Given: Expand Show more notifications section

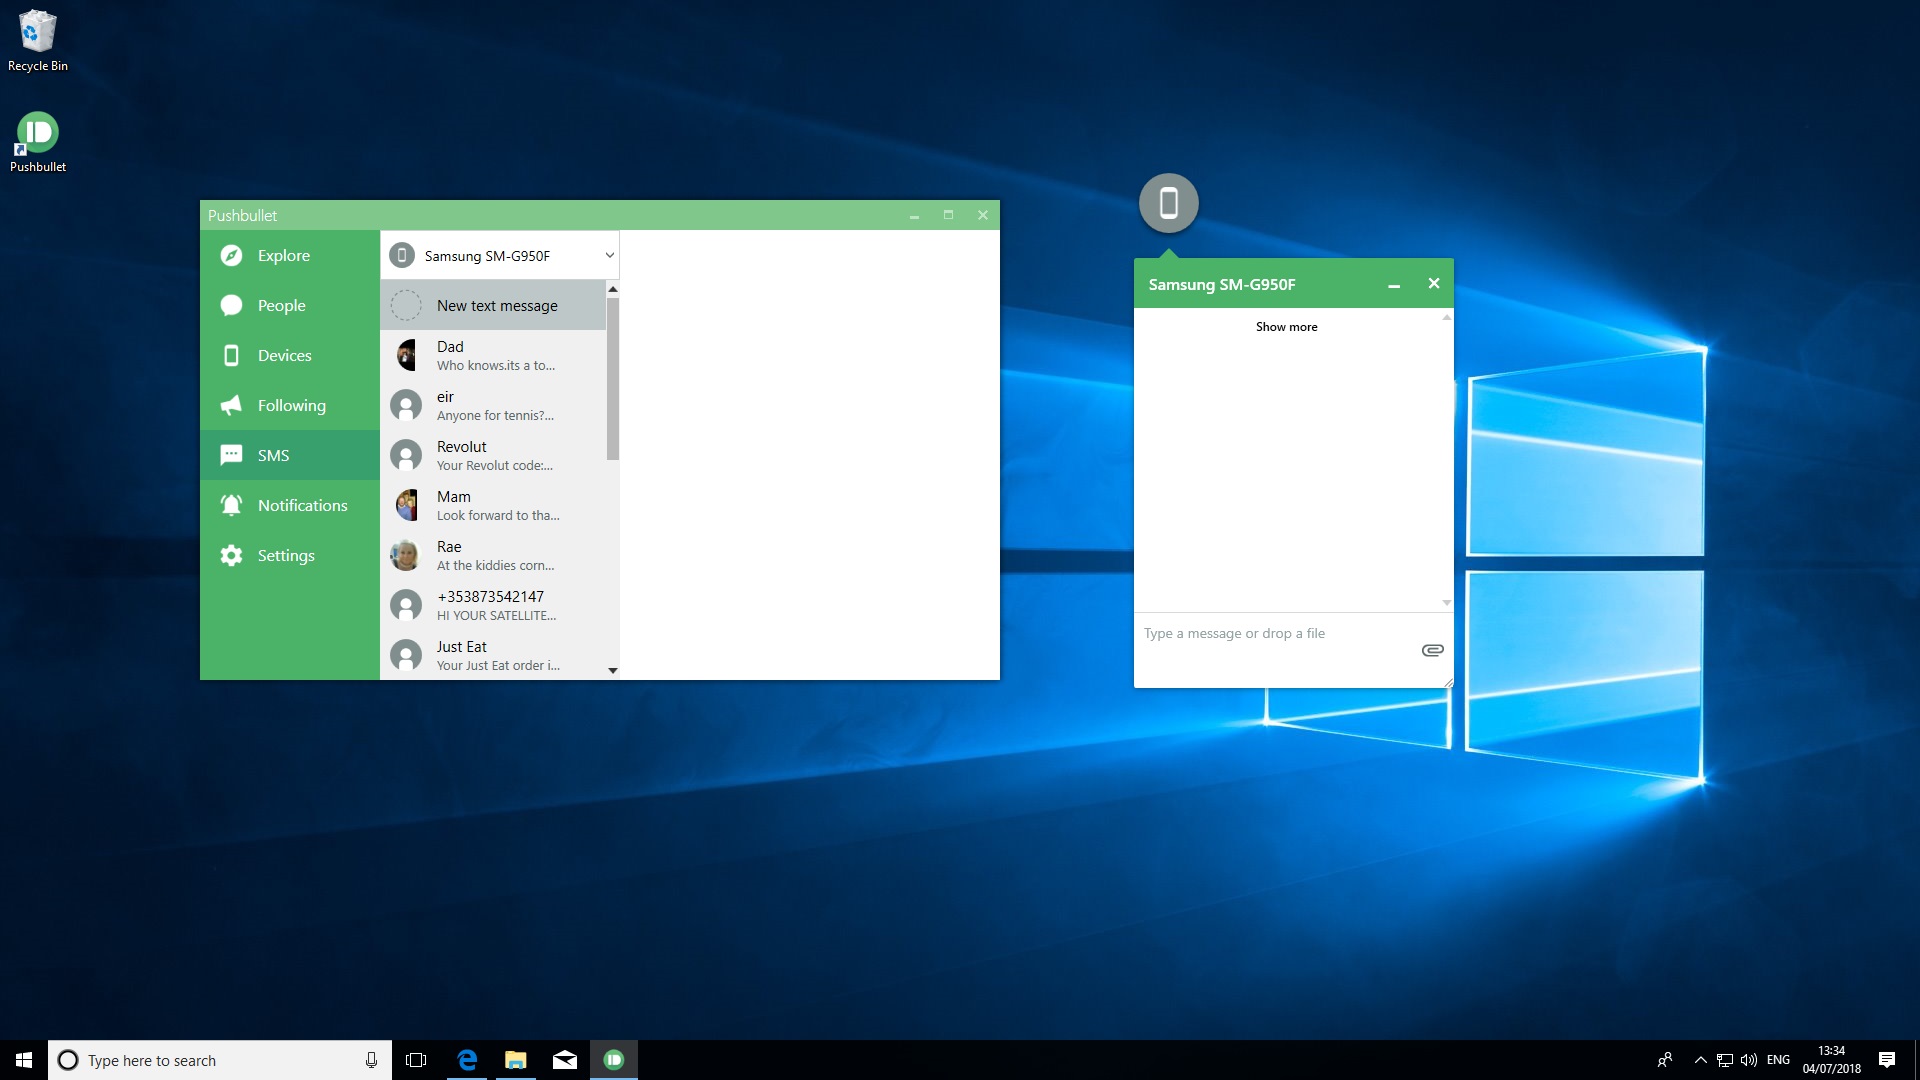Looking at the screenshot, I should [1287, 327].
